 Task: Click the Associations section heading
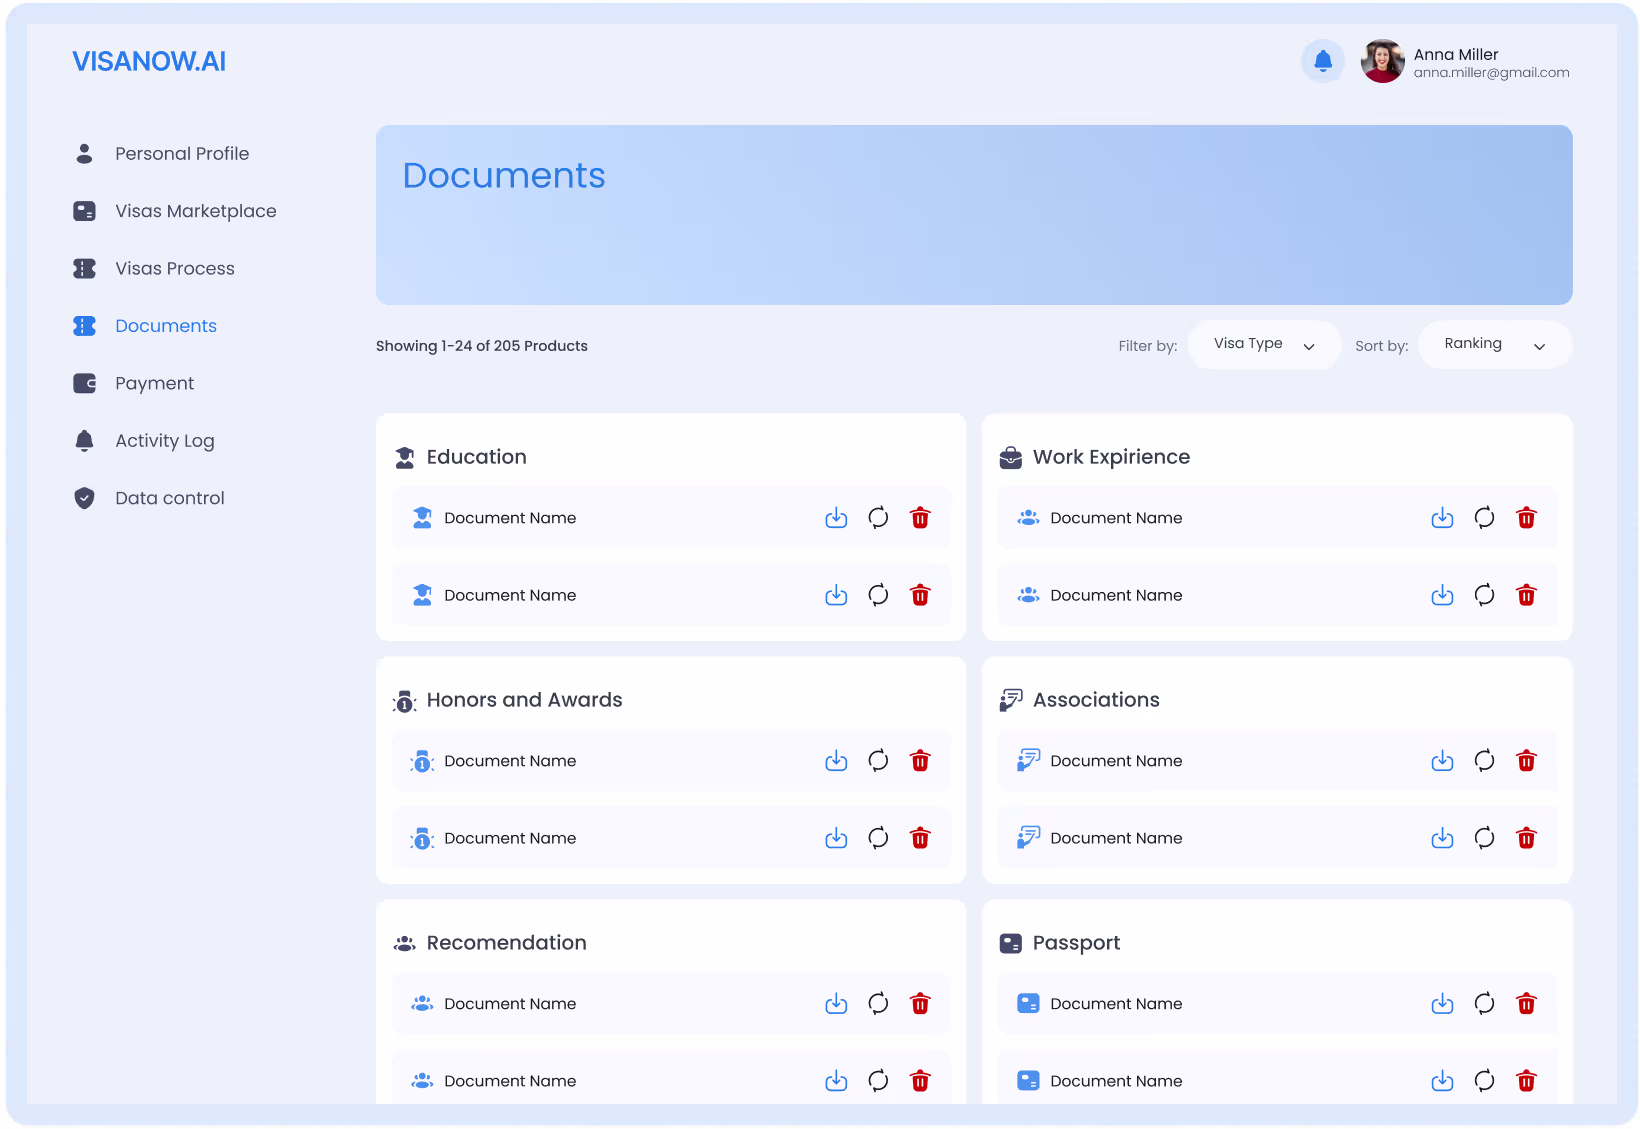1096,700
